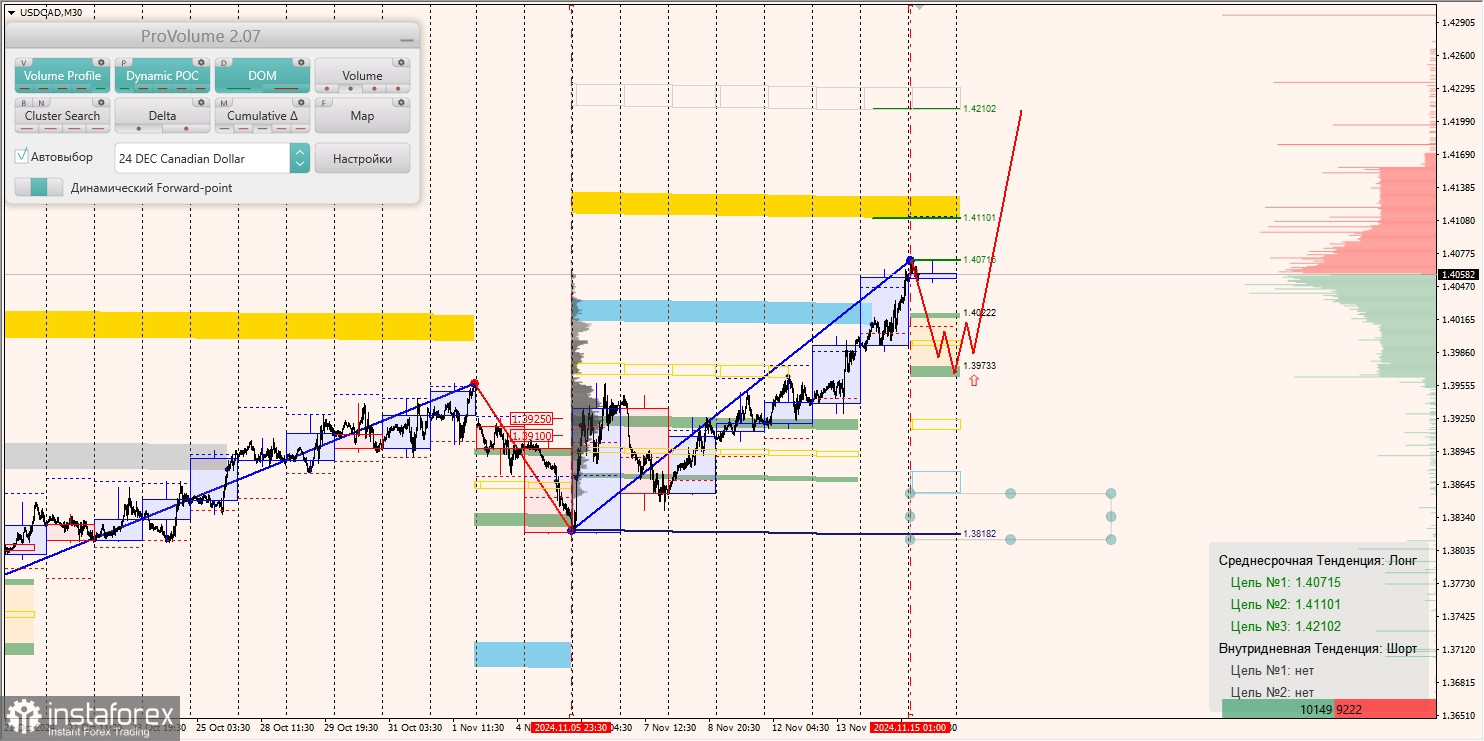Select the 2024.11.05 23:30 time marker
The image size is (1484, 741).
[570, 728]
